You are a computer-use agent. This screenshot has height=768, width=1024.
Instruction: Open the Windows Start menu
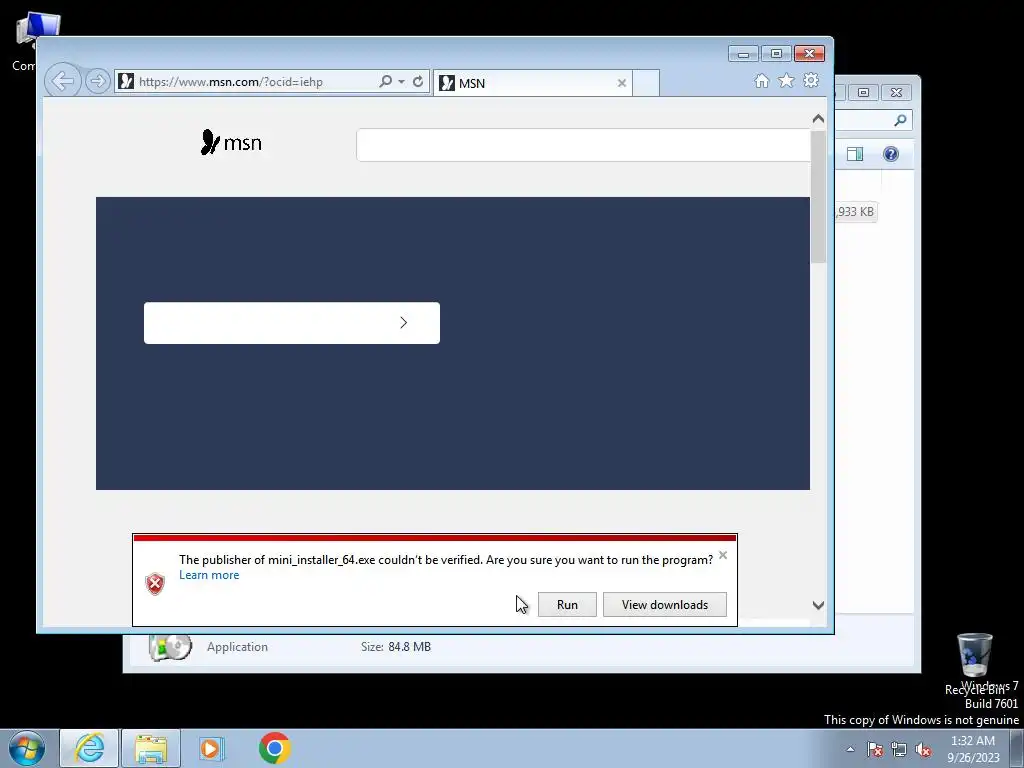click(x=26, y=748)
